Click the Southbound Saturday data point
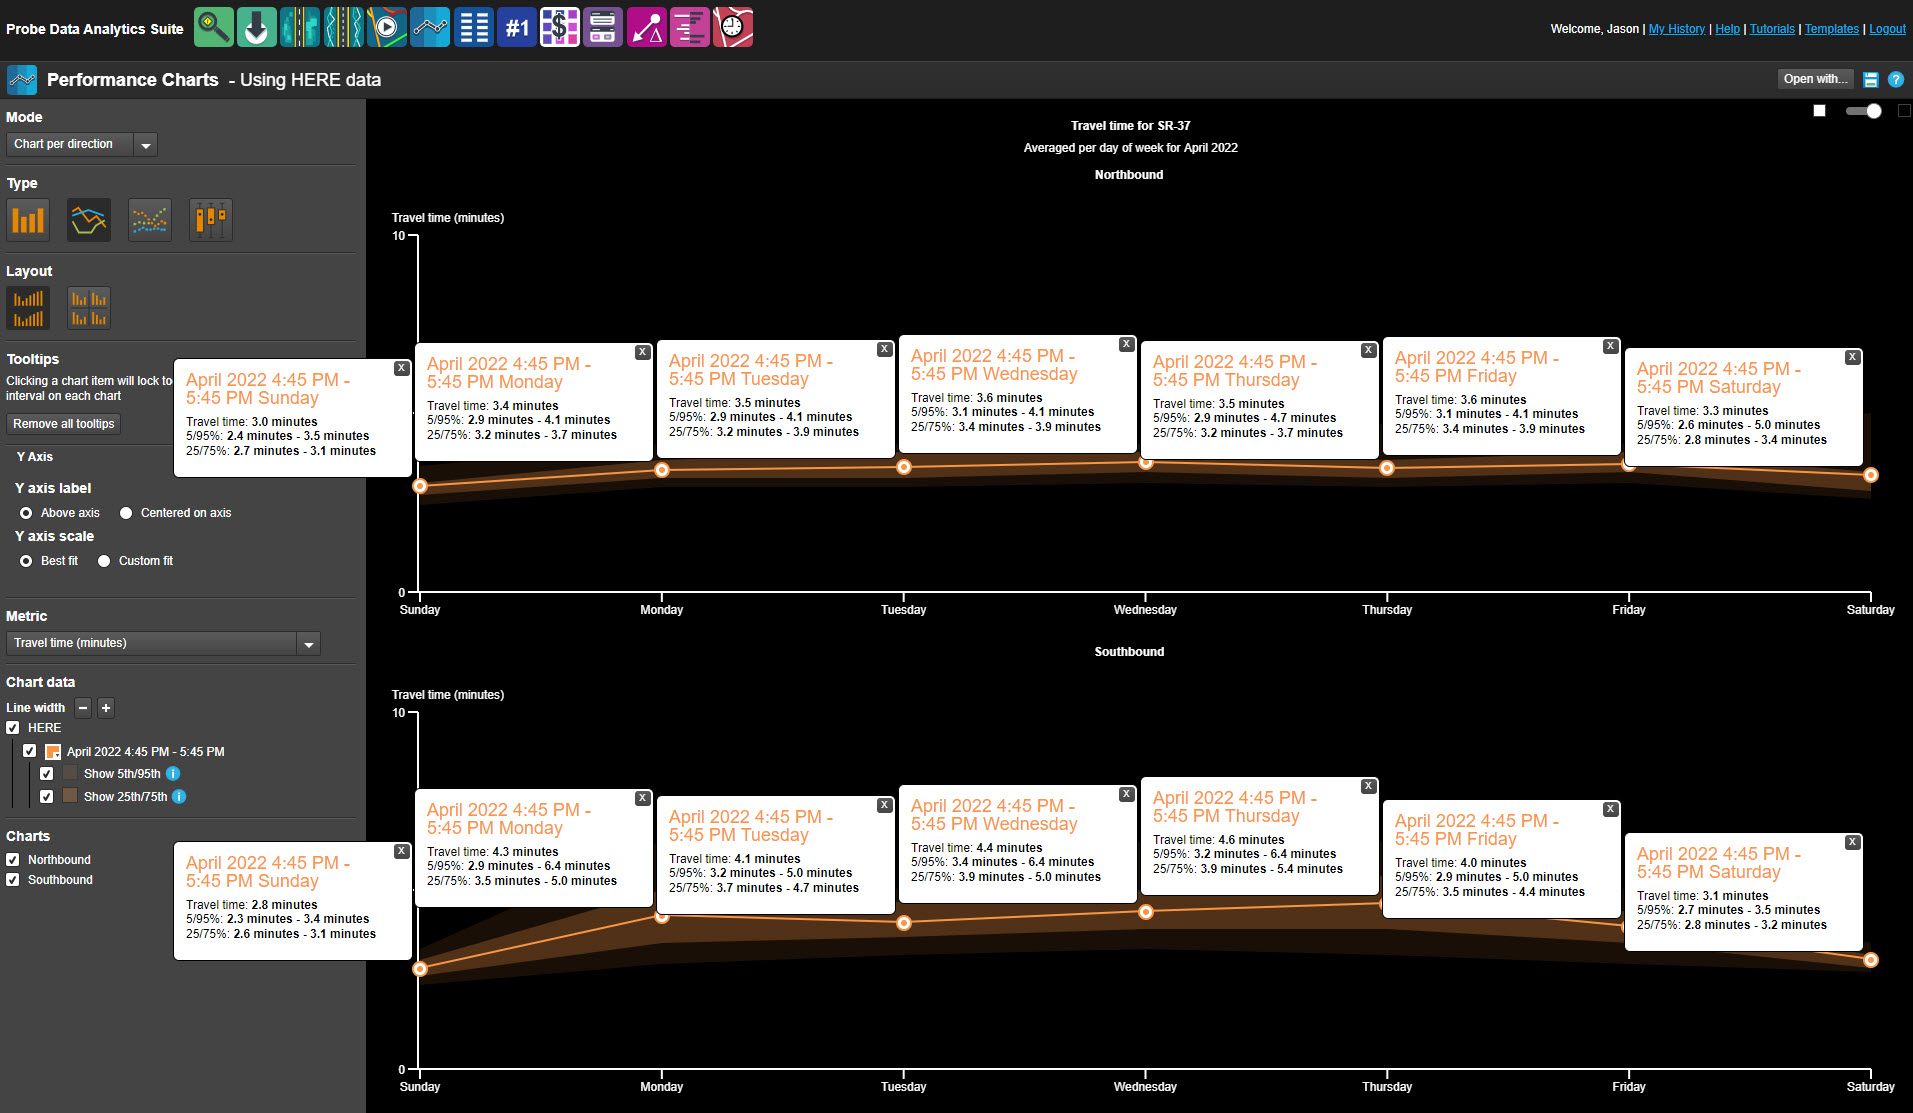 point(1870,960)
